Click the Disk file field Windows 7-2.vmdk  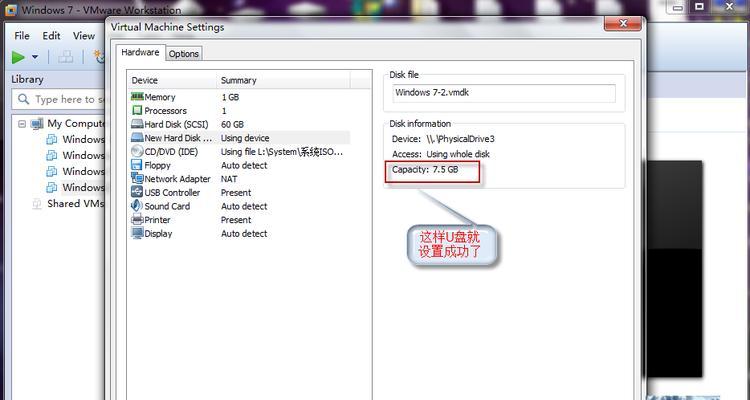click(x=504, y=93)
